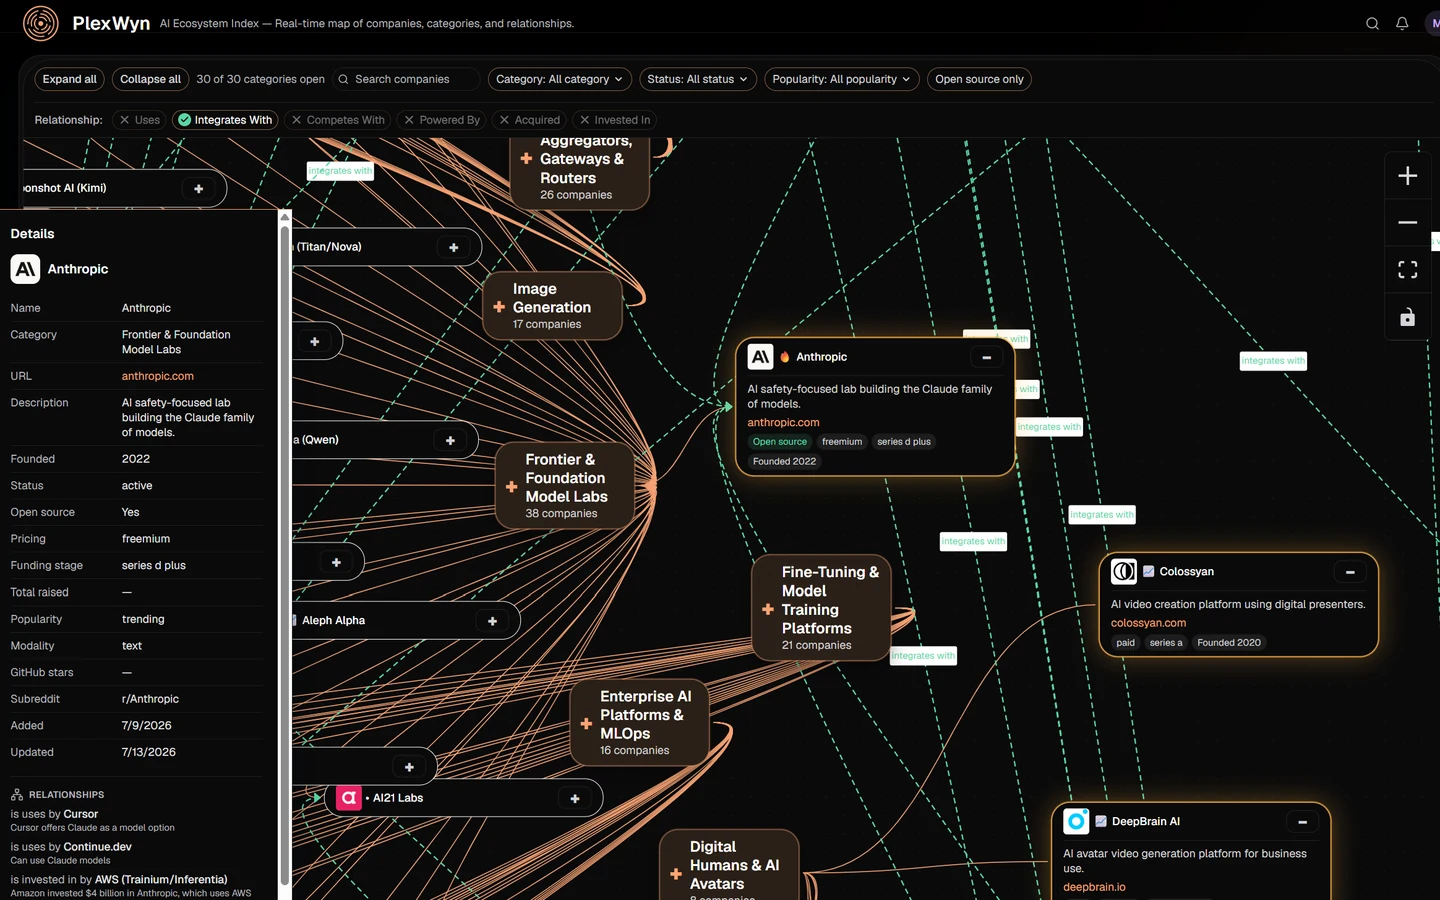The height and width of the screenshot is (900, 1440).
Task: Click the 30 of 30 categories open text
Action: pos(260,79)
